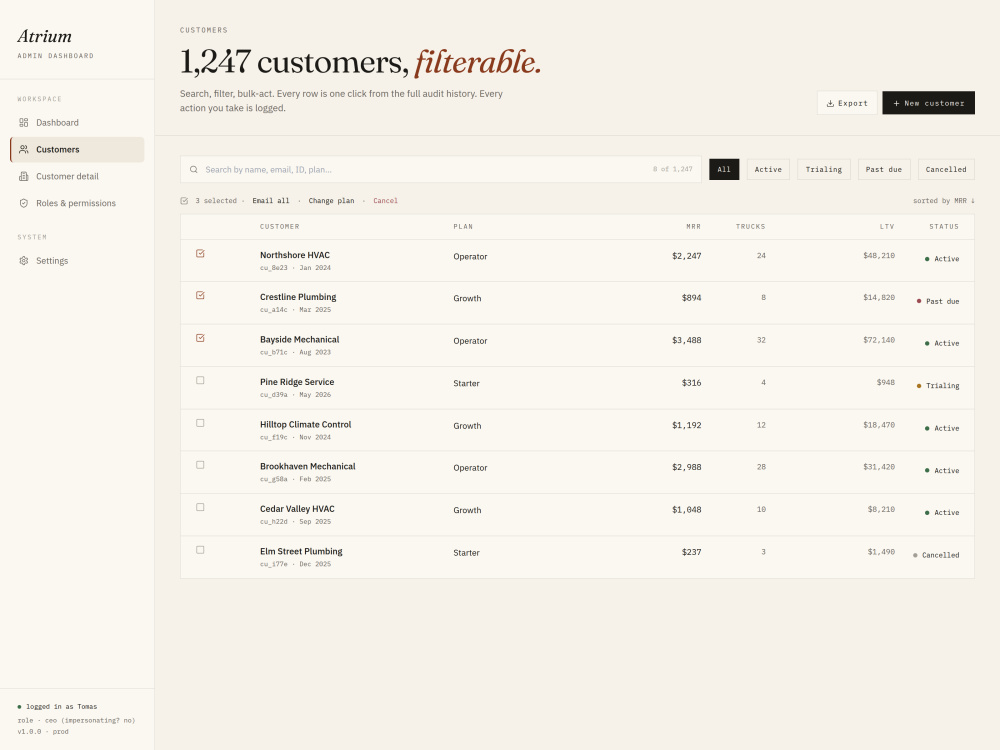Click Email all bulk action

pos(270,201)
